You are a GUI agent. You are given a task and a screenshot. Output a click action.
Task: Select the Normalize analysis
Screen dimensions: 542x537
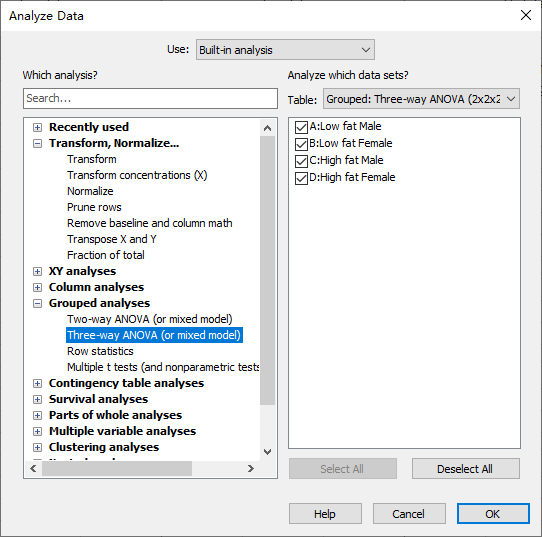(90, 191)
